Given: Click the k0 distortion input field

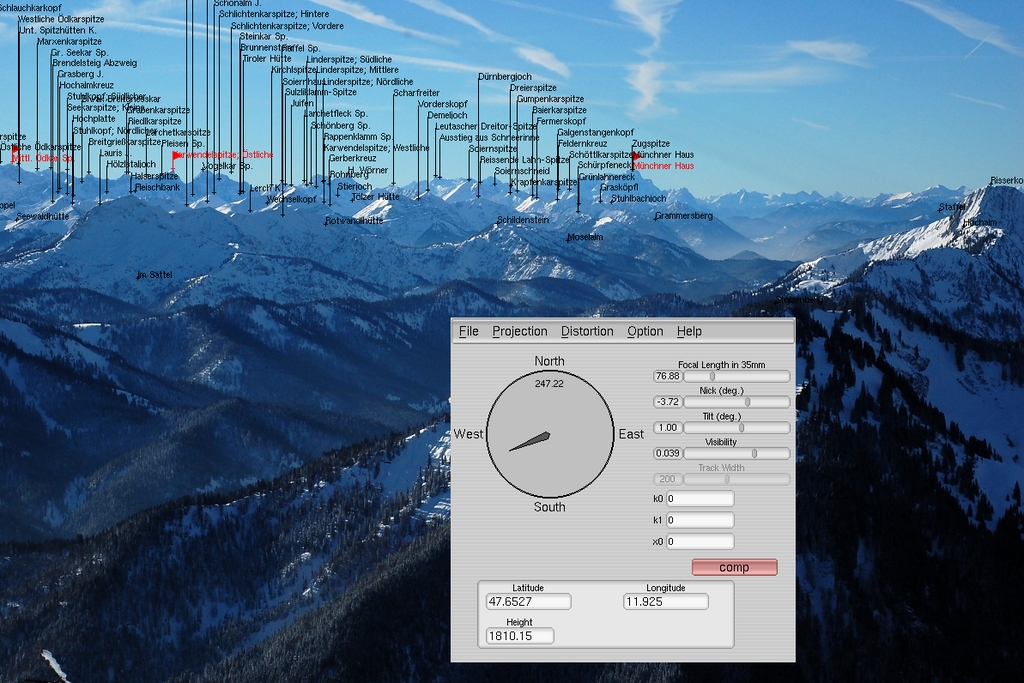Looking at the screenshot, I should [700, 499].
